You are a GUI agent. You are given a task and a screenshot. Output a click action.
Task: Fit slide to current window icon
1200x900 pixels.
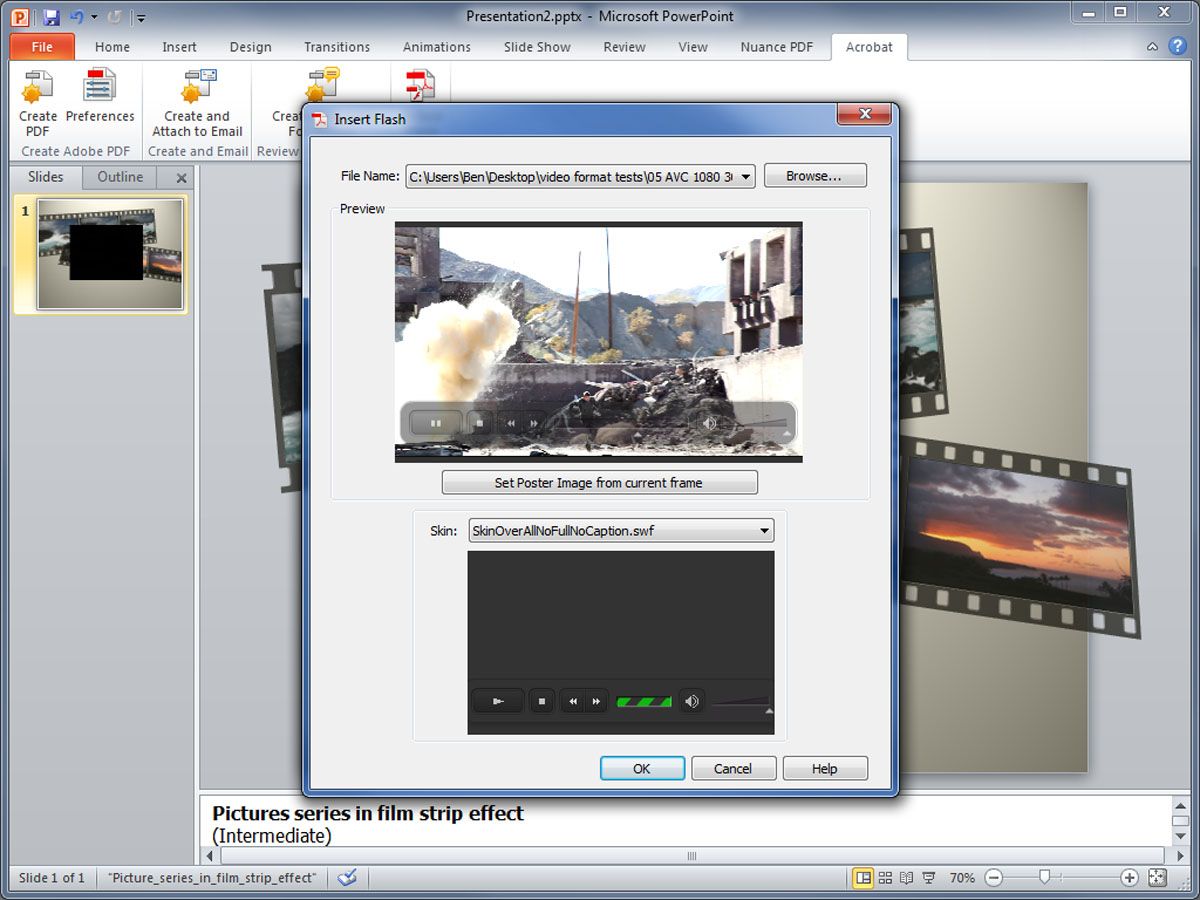(1157, 878)
